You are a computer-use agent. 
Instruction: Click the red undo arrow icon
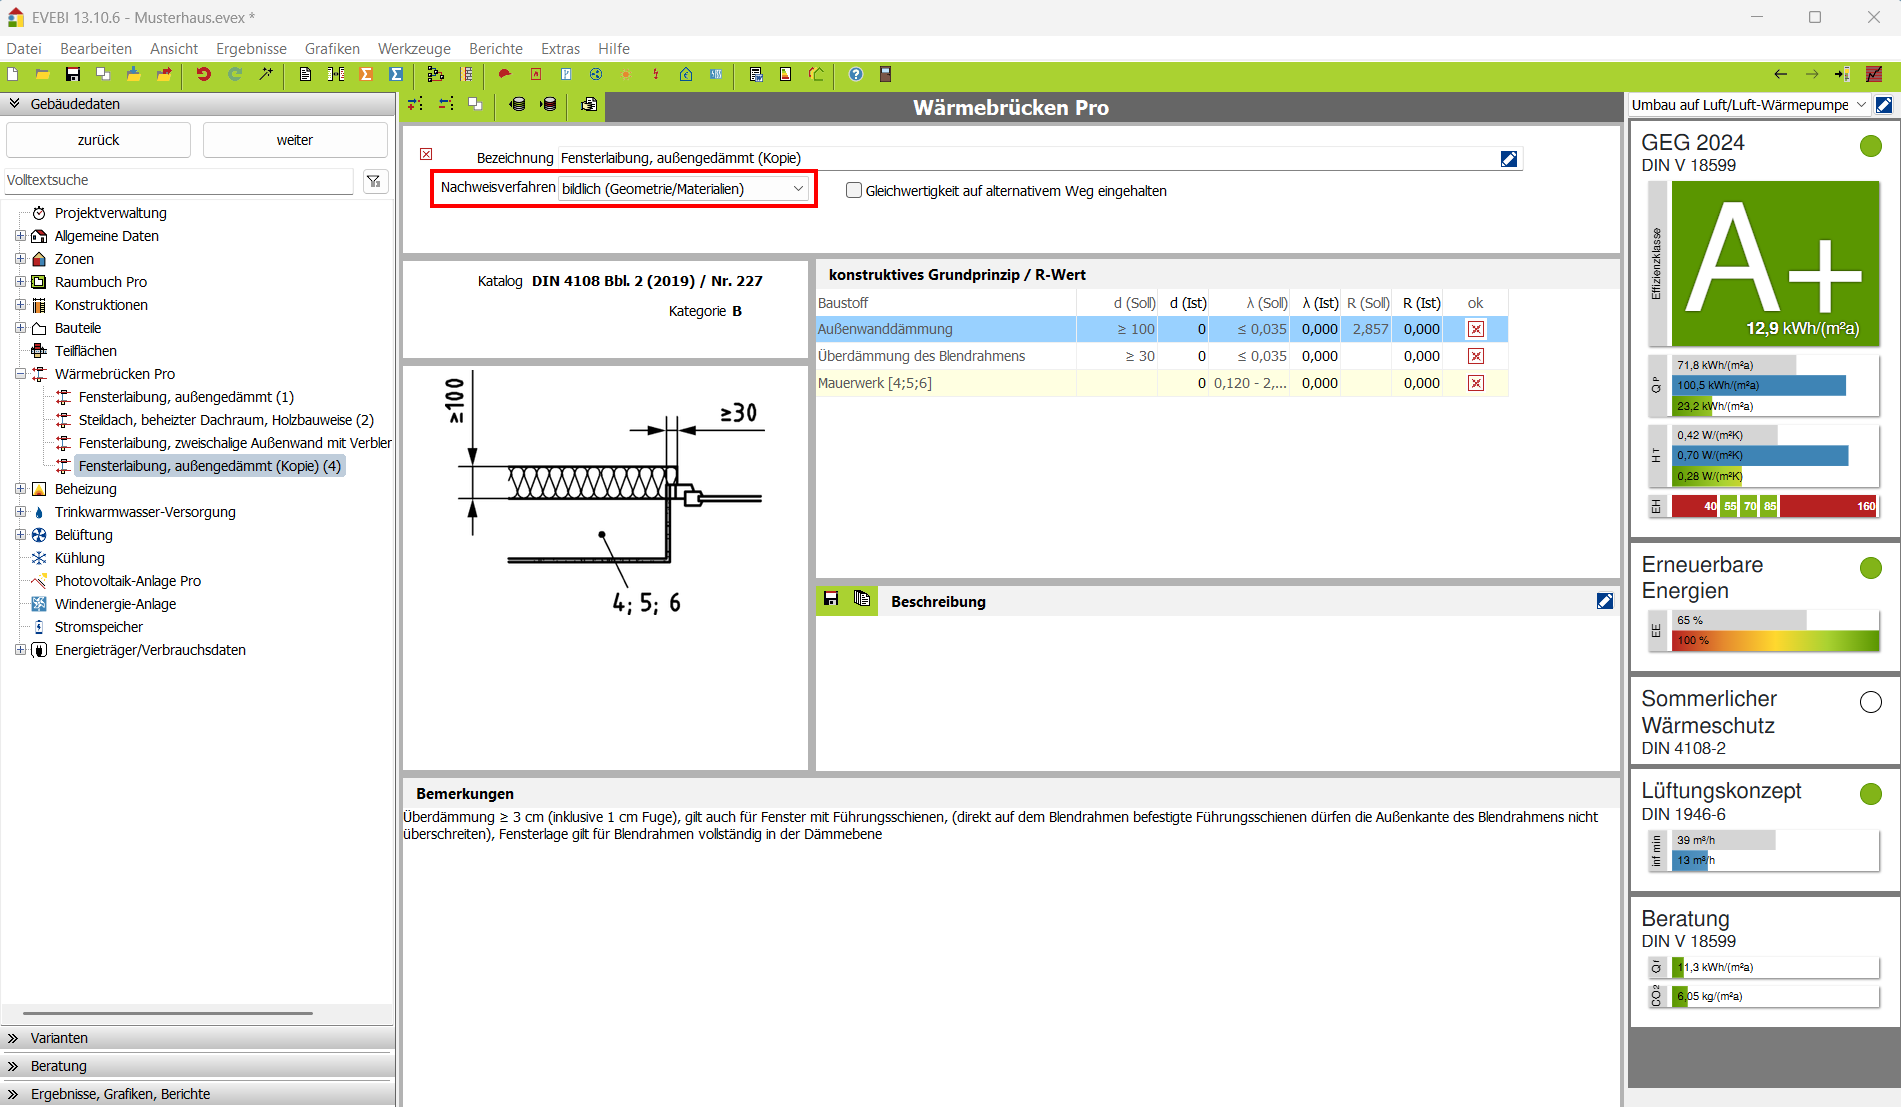pos(203,74)
